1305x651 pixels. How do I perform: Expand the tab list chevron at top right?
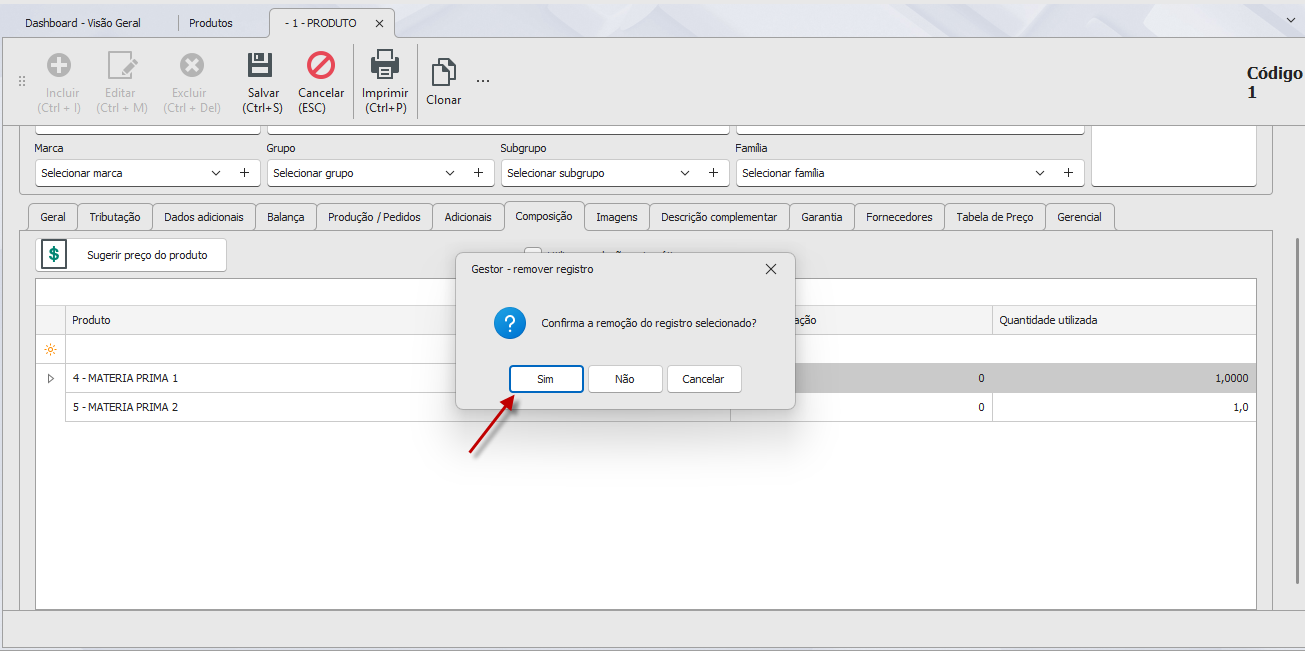(x=1289, y=19)
